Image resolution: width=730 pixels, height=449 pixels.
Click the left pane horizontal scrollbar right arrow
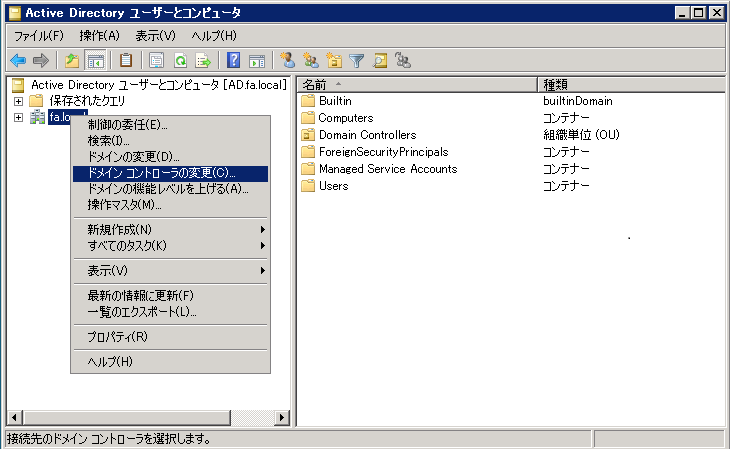point(282,418)
